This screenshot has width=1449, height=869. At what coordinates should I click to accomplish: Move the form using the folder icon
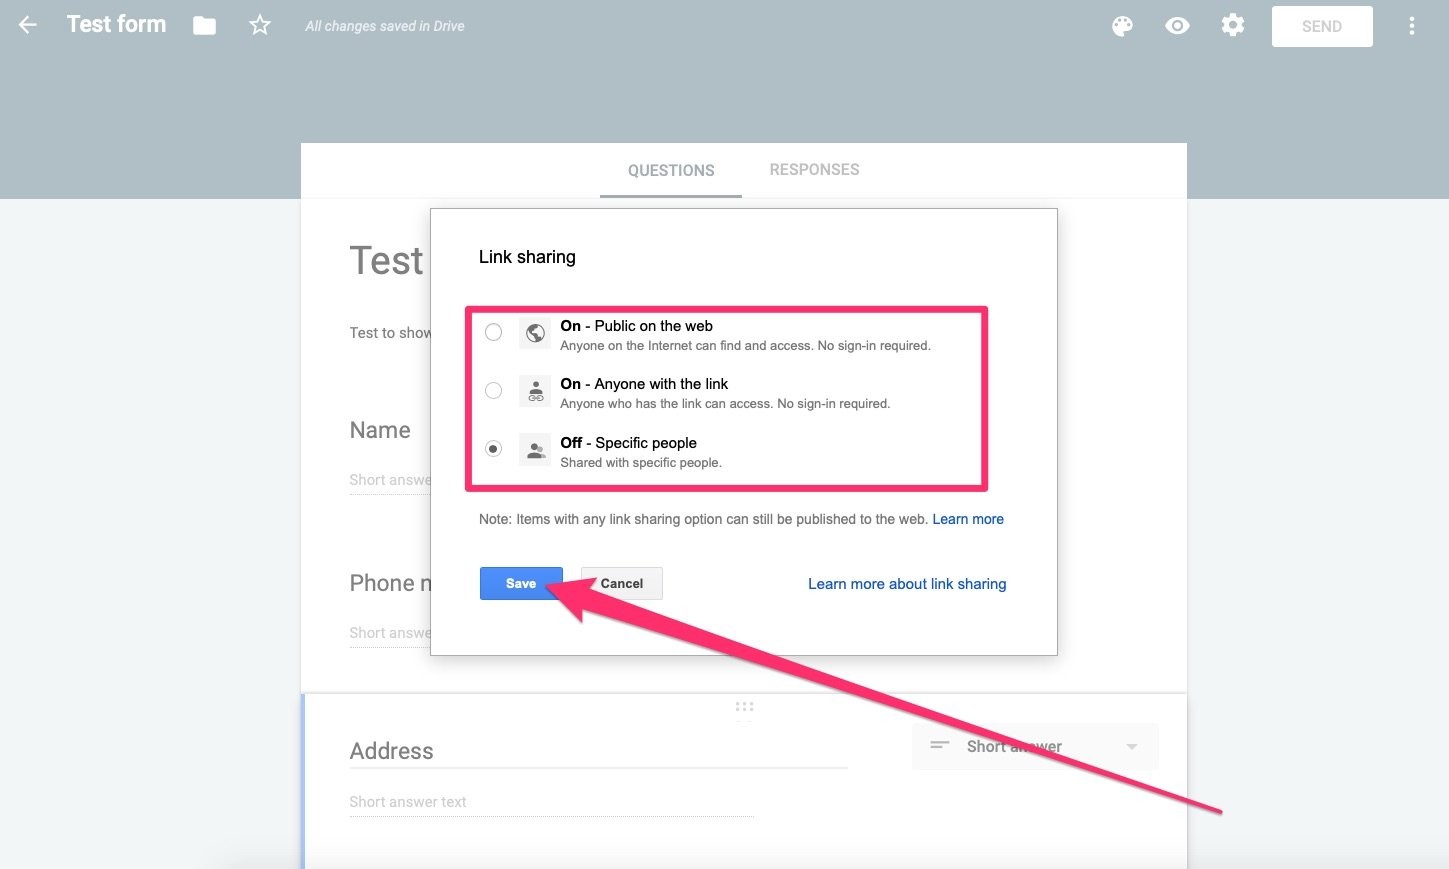click(204, 26)
